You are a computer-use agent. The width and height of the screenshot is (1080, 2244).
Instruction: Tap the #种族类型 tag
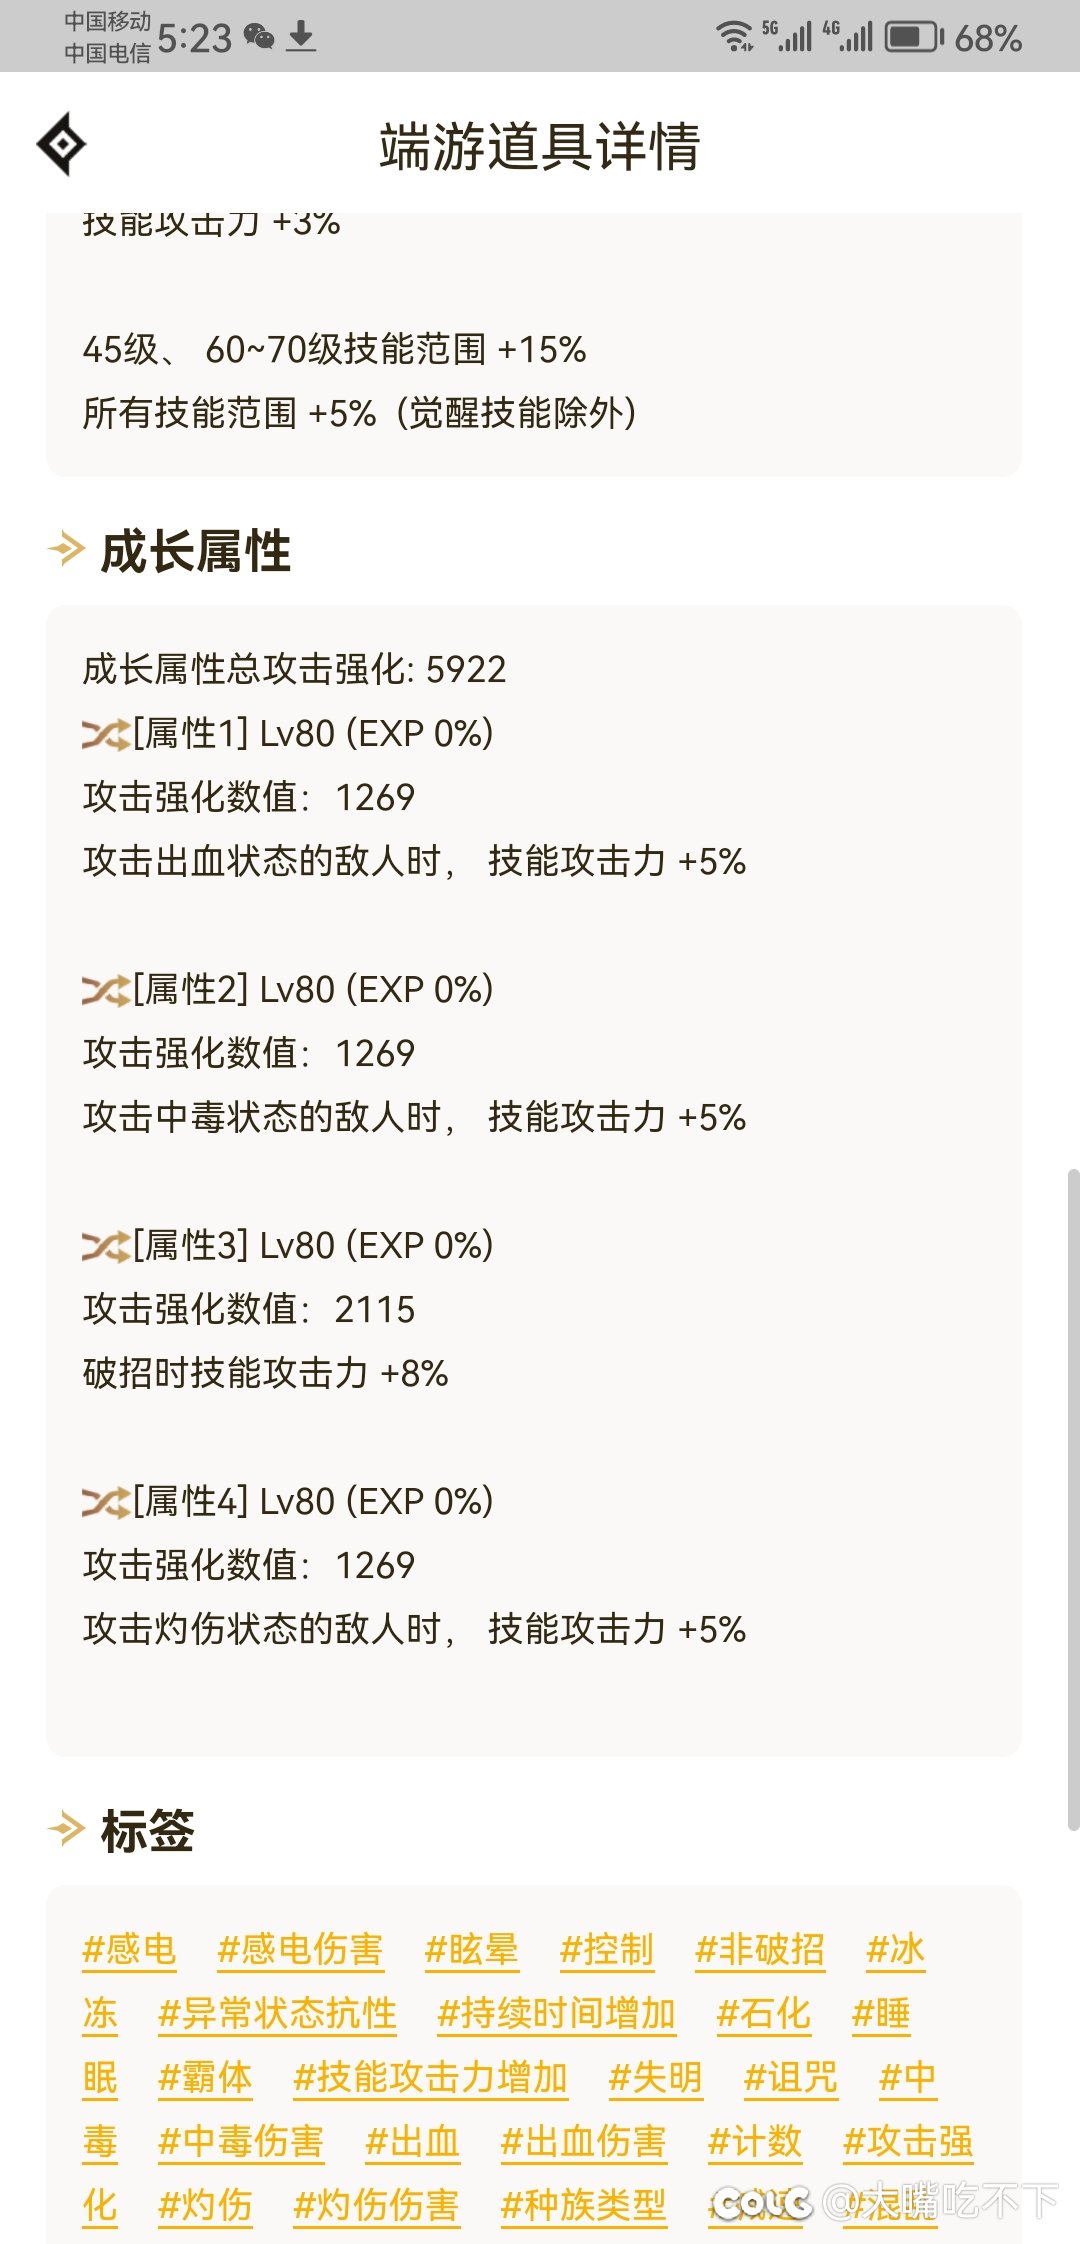(x=583, y=2206)
